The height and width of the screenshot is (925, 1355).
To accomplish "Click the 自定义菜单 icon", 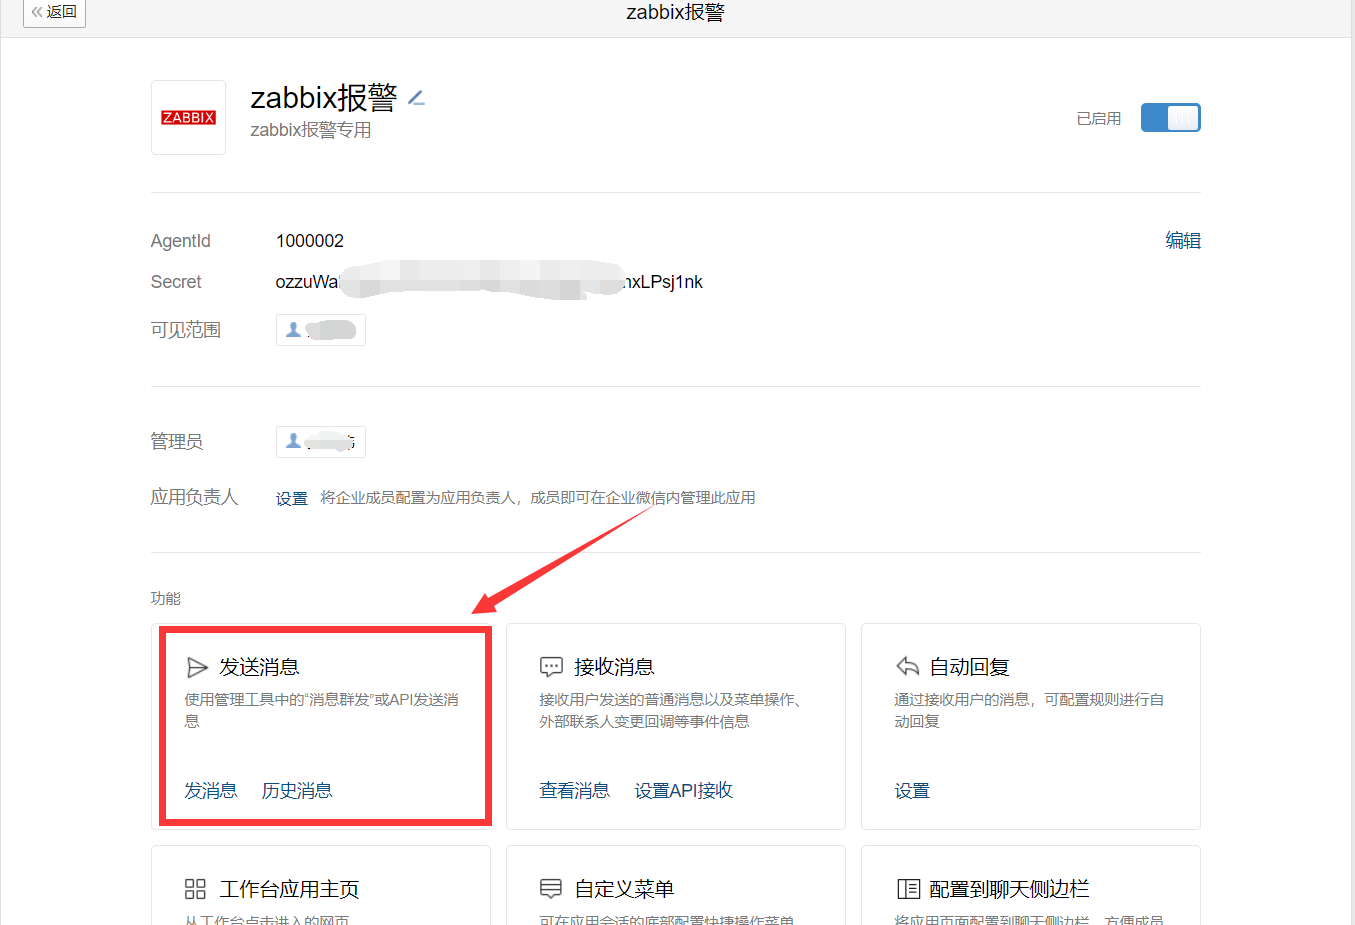I will coord(551,889).
